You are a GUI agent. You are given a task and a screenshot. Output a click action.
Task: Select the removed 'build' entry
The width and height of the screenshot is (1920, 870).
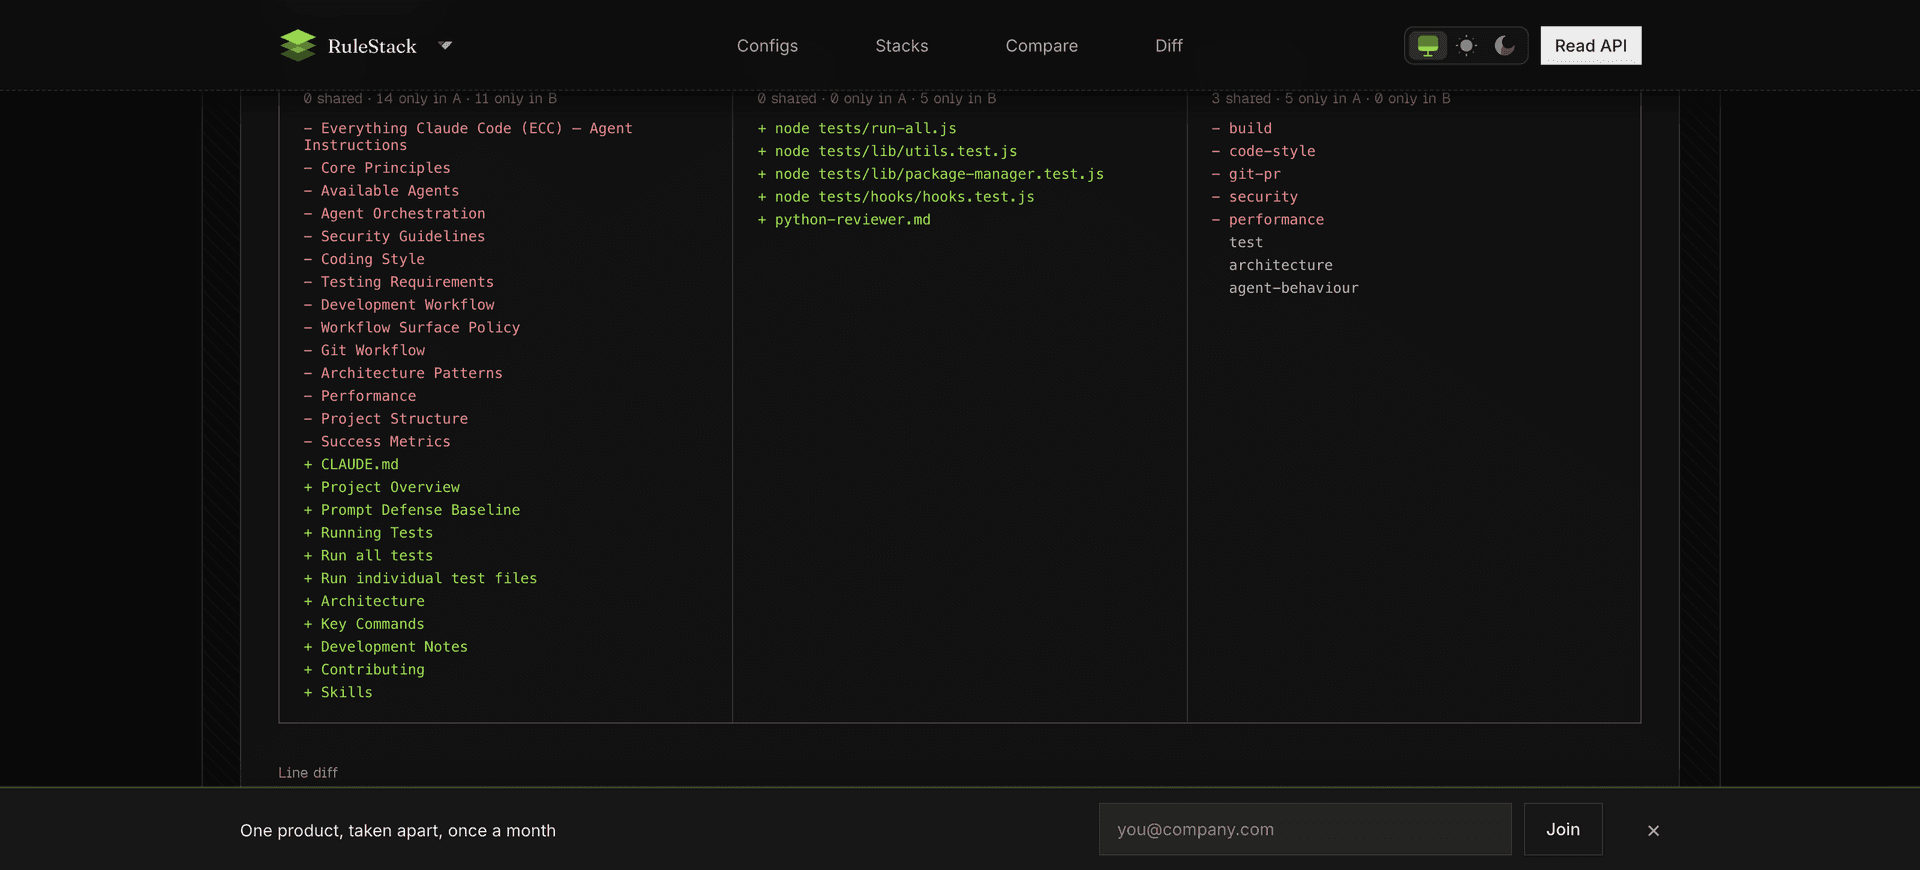click(1242, 129)
